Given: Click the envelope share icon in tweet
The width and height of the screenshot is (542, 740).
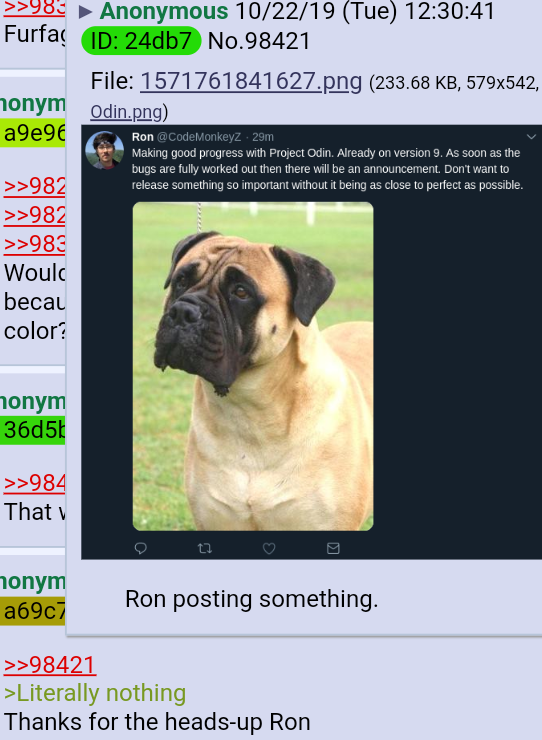Looking at the screenshot, I should pos(333,548).
